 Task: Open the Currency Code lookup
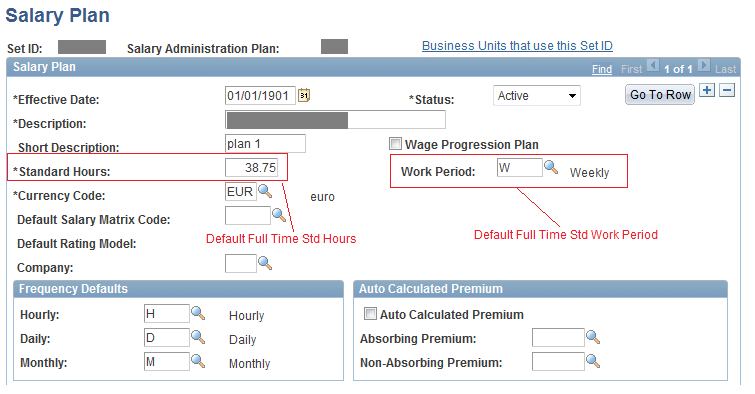tap(265, 191)
